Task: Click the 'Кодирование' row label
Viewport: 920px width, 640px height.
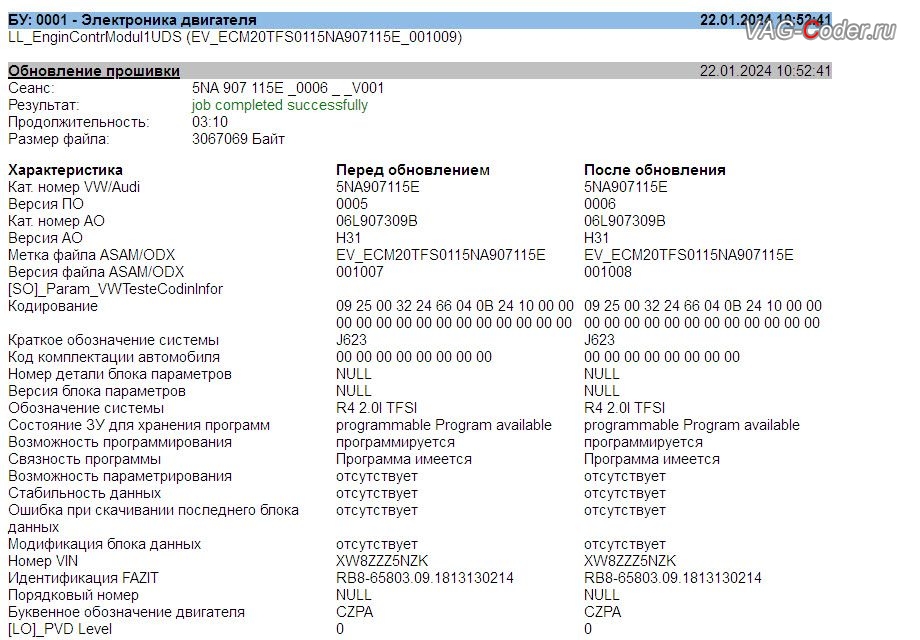Action: pyautogui.click(x=53, y=306)
